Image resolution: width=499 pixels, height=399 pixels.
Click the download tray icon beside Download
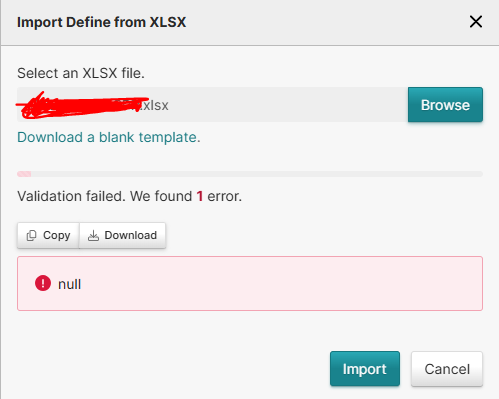coord(93,235)
